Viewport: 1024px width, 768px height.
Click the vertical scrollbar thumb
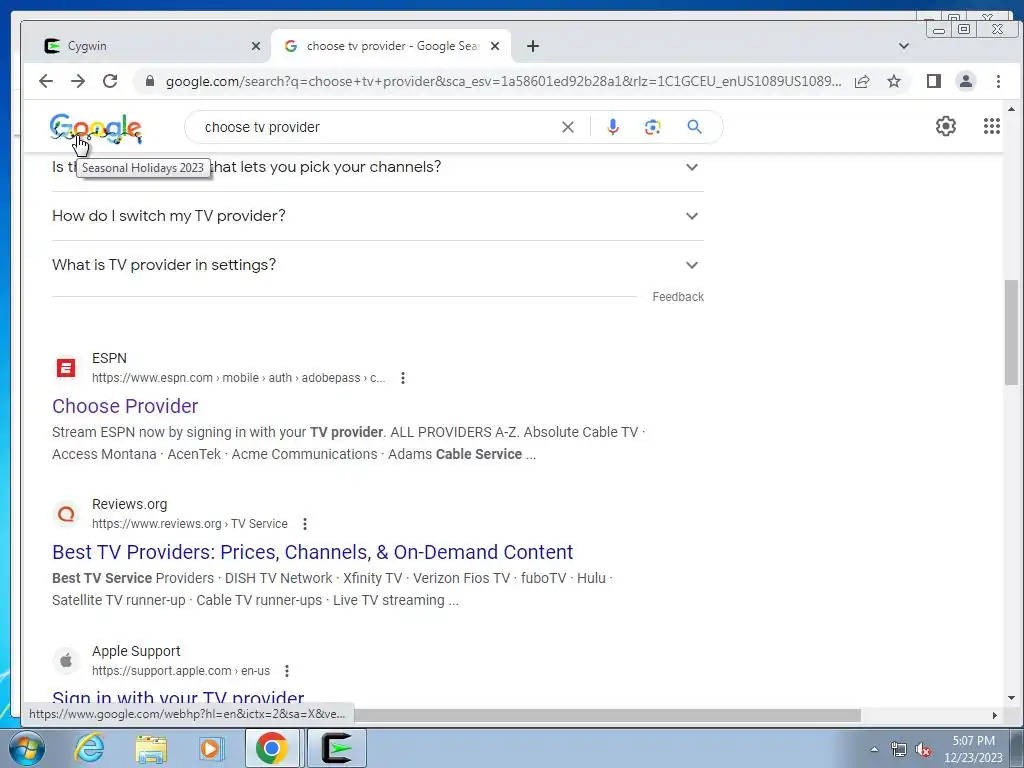coord(1011,332)
